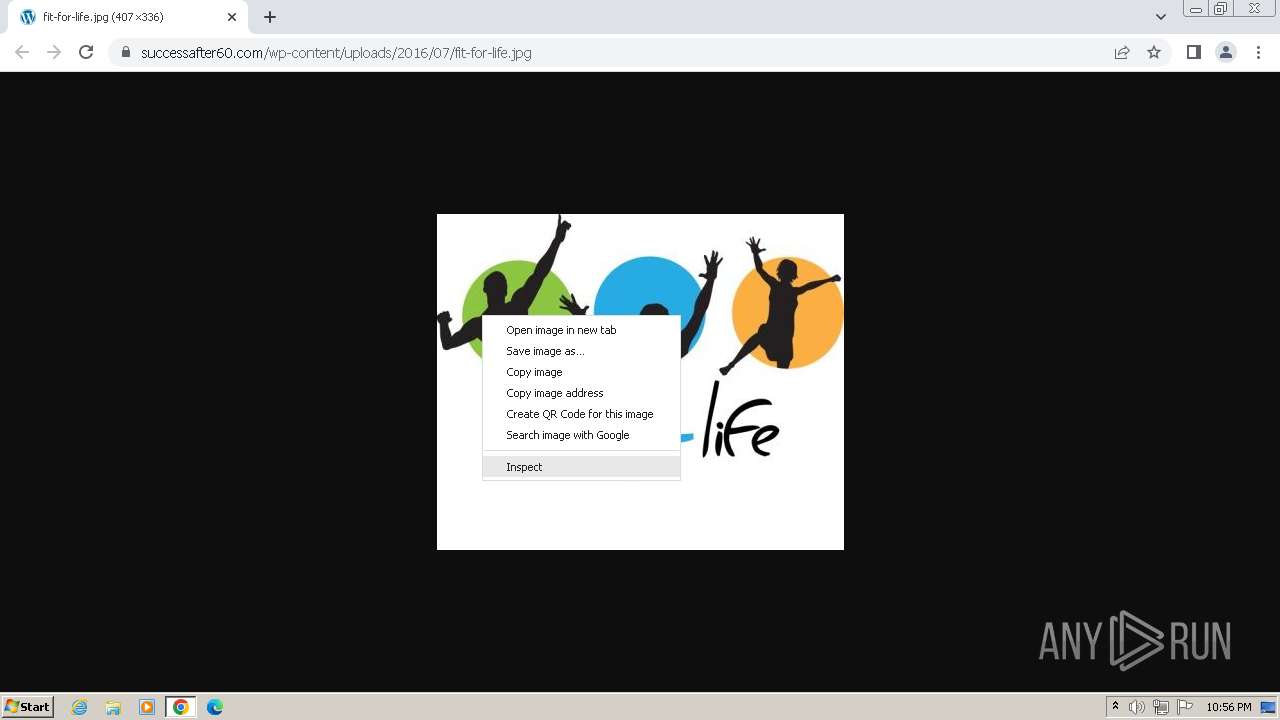Image resolution: width=1280 pixels, height=720 pixels.
Task: Choose Create QR Code for this image
Action: (x=581, y=414)
